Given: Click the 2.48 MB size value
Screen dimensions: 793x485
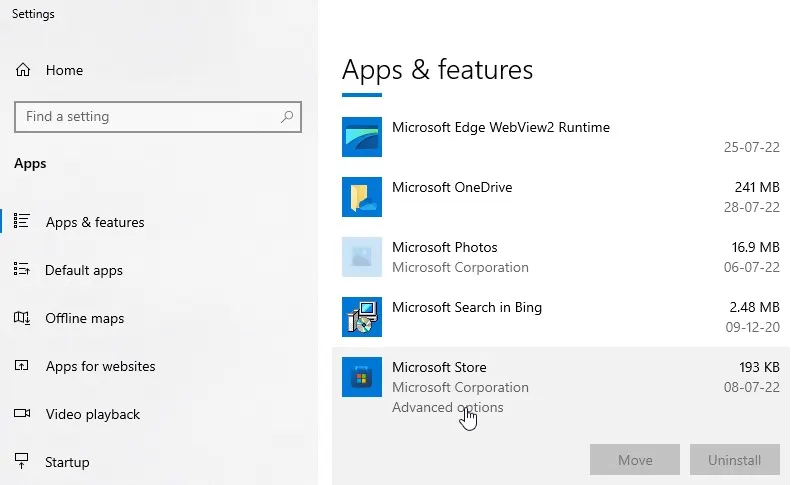Looking at the screenshot, I should coord(754,307).
